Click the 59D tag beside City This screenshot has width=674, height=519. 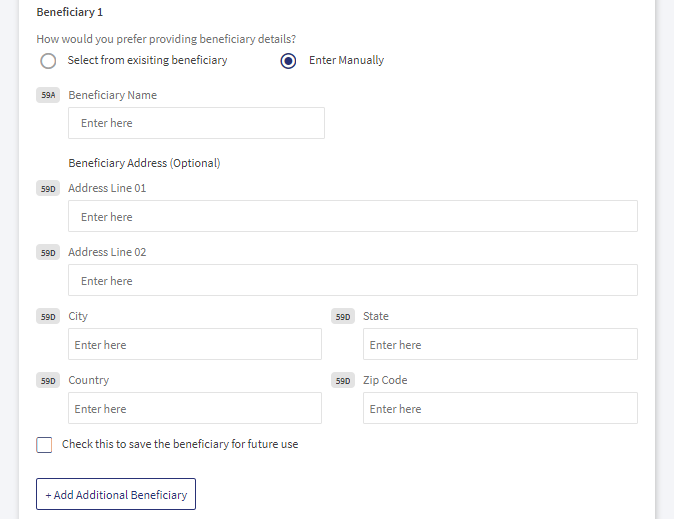(48, 316)
